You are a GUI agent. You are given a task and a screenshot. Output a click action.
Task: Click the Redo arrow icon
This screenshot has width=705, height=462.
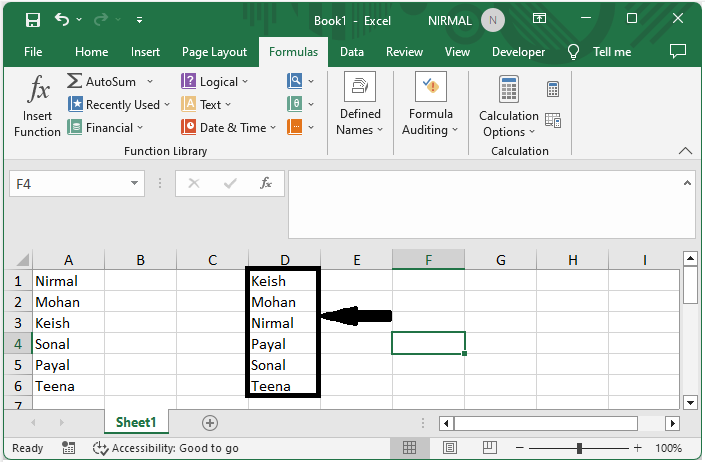101,19
